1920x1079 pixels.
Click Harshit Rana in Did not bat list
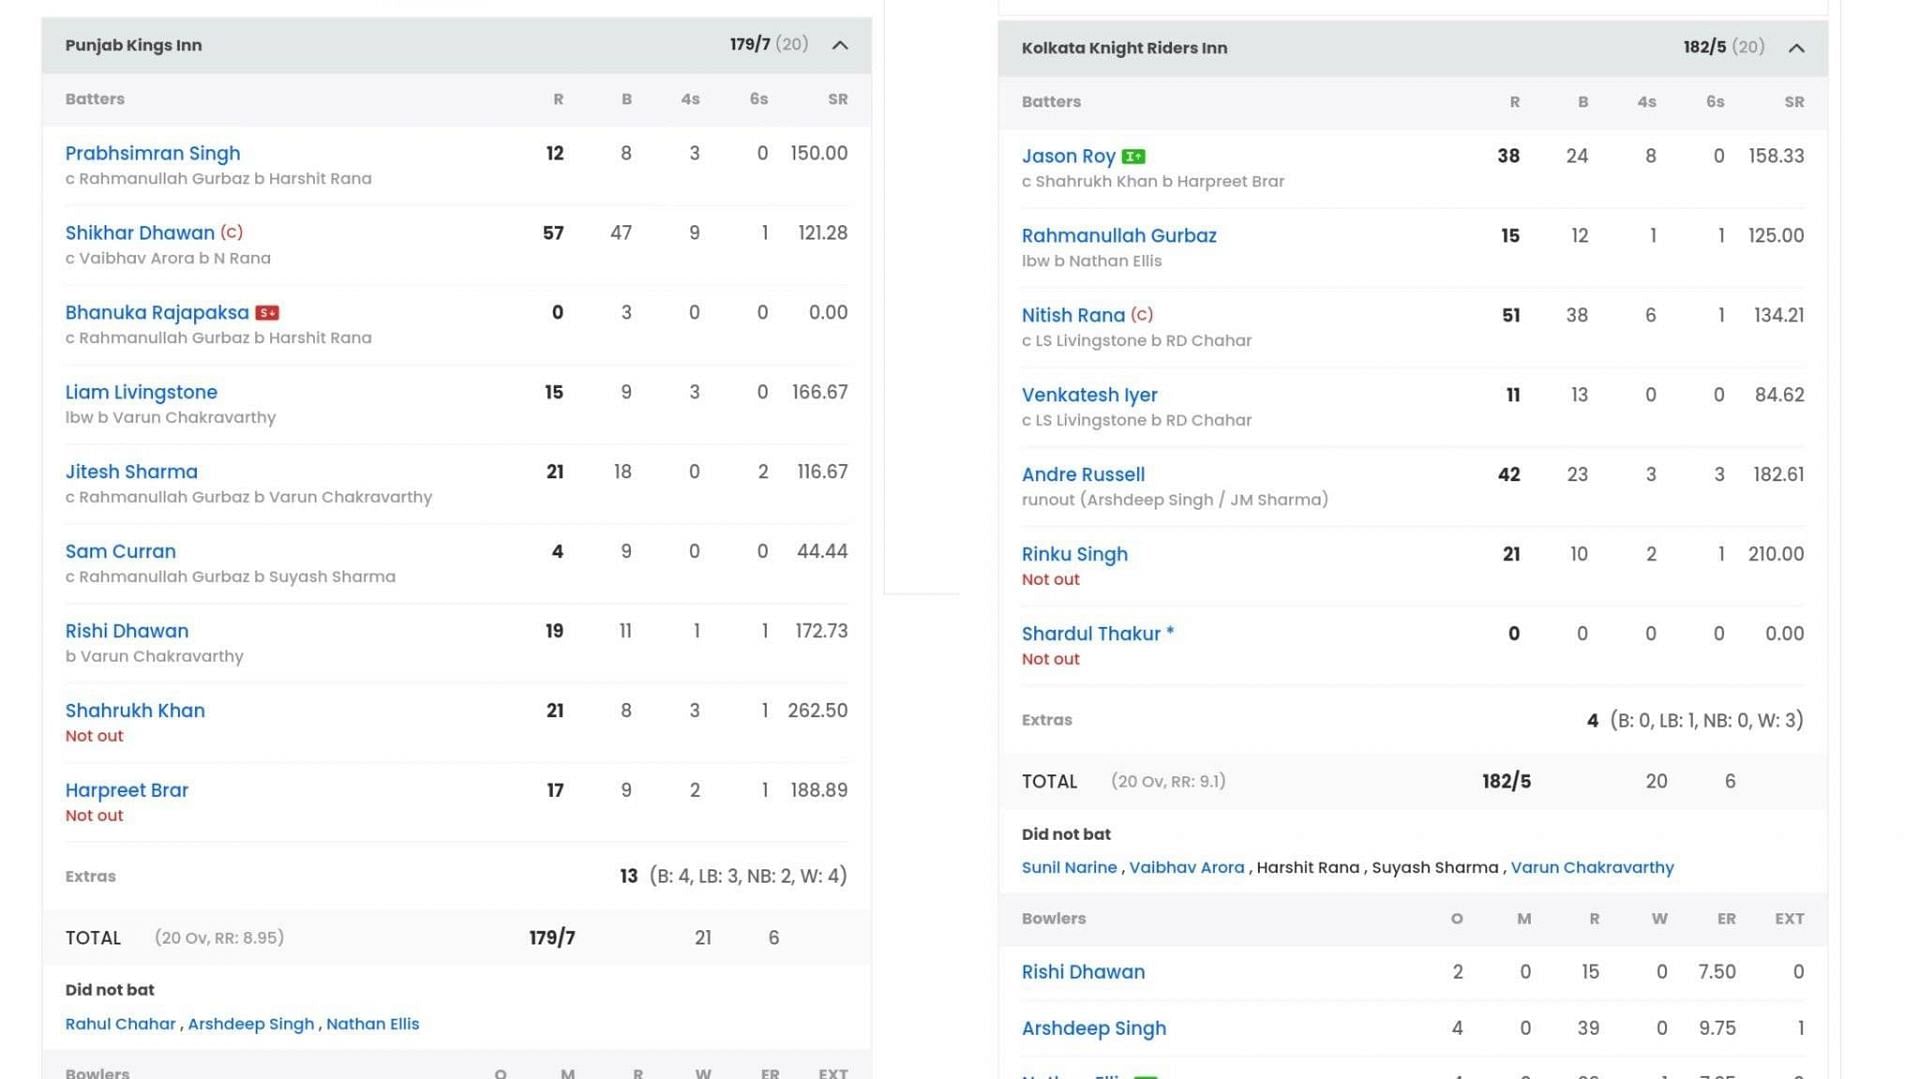[x=1308, y=868]
